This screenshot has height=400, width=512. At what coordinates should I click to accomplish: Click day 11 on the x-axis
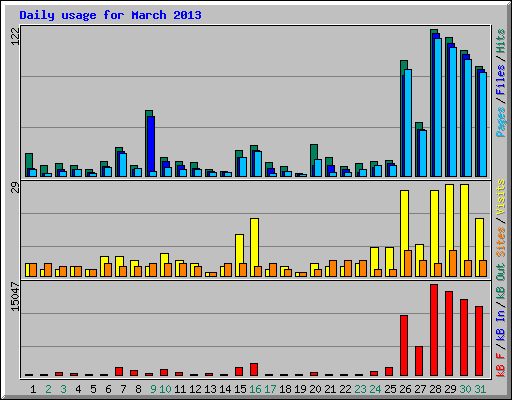180,389
